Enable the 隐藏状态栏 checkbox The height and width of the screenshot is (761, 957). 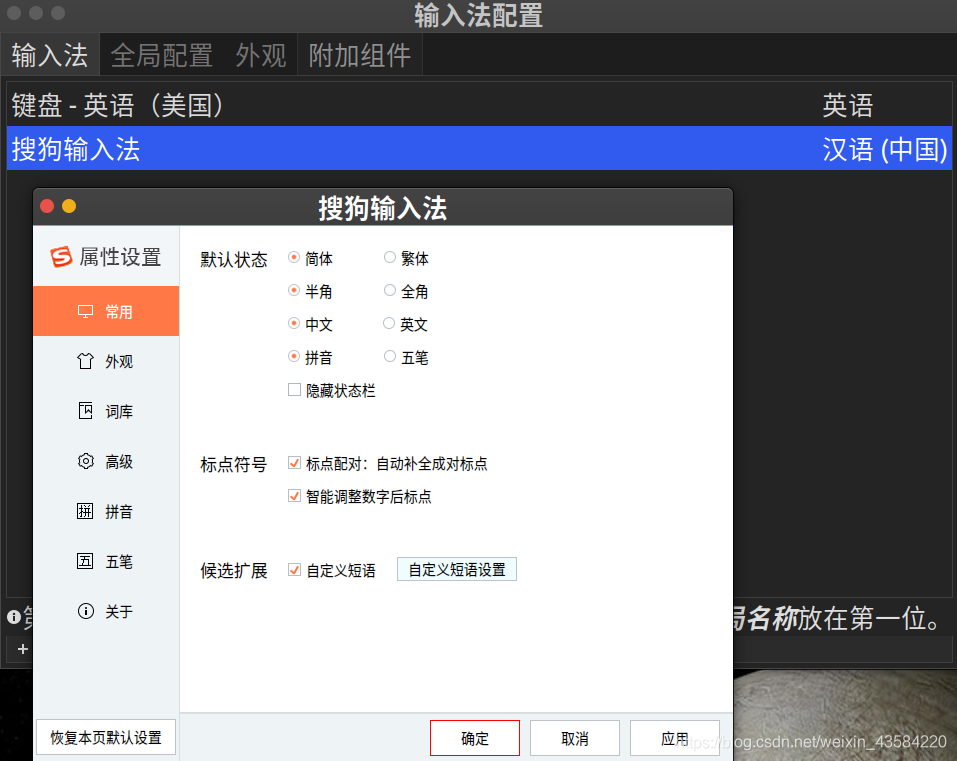point(294,390)
